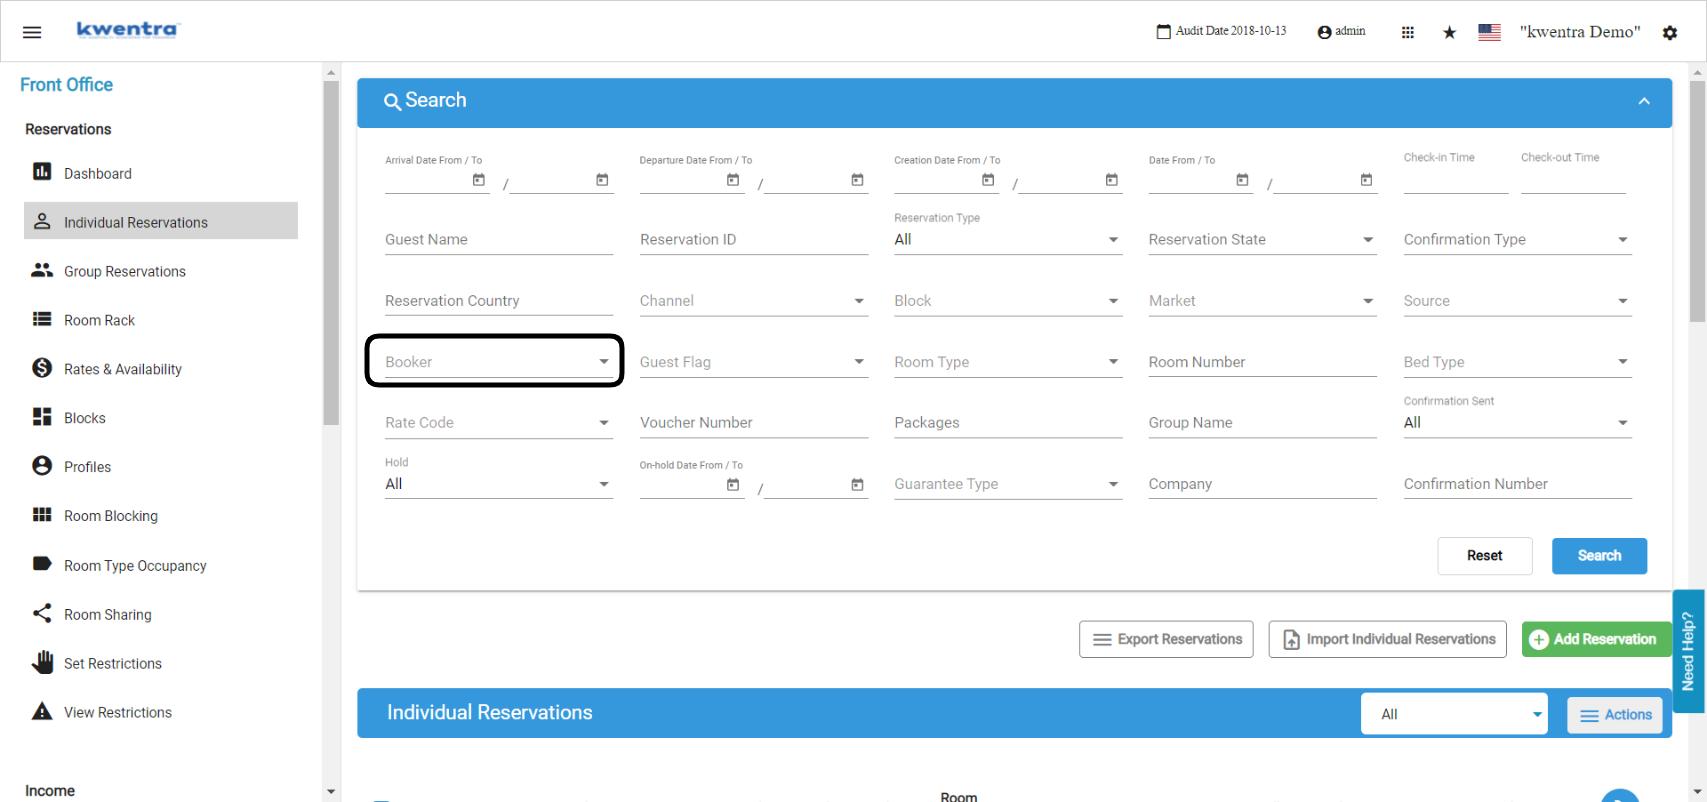Screen dimensions: 1707x802
Task: Click the Room Type Occupancy tag icon
Action: pos(42,564)
